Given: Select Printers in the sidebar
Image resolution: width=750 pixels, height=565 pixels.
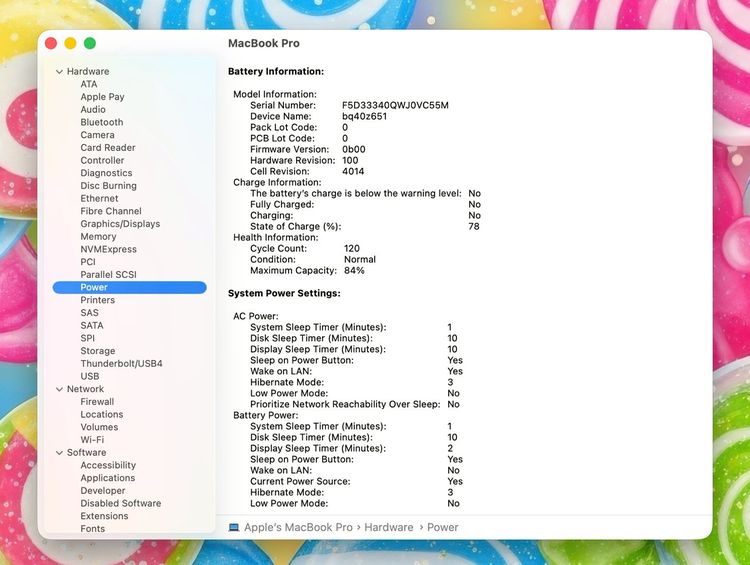Looking at the screenshot, I should click(98, 300).
